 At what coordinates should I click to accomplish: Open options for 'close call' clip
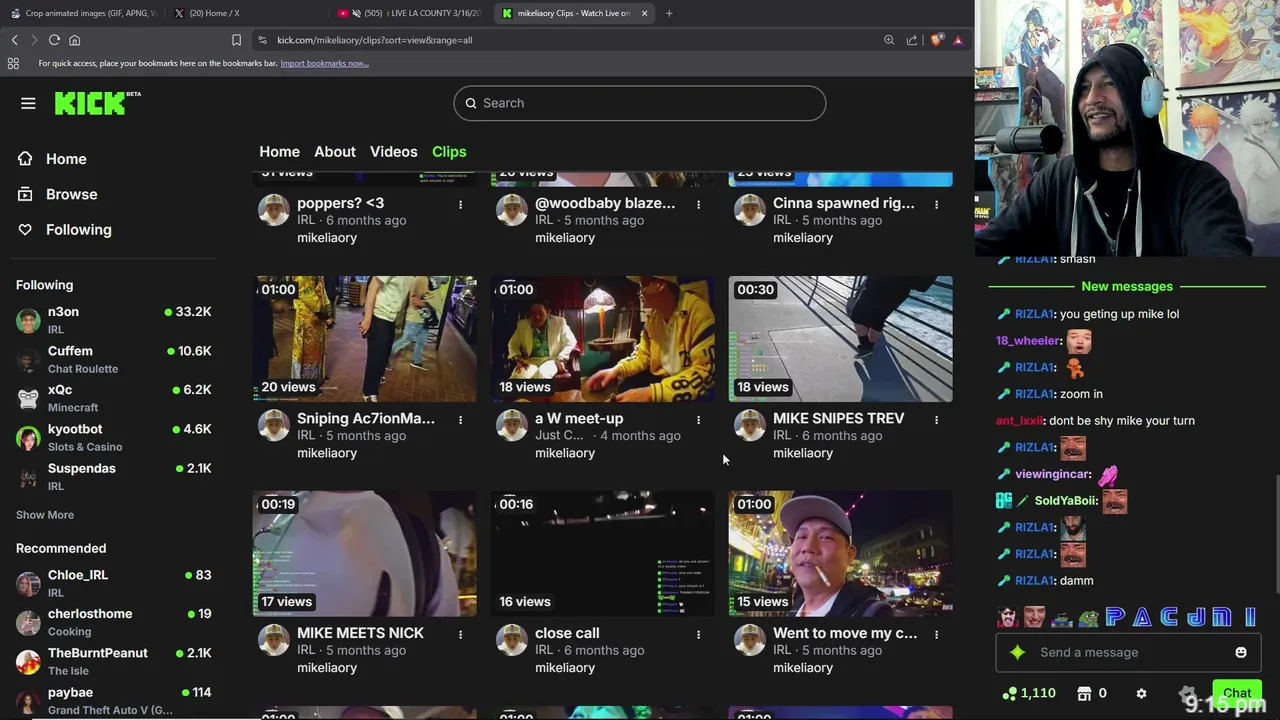698,634
